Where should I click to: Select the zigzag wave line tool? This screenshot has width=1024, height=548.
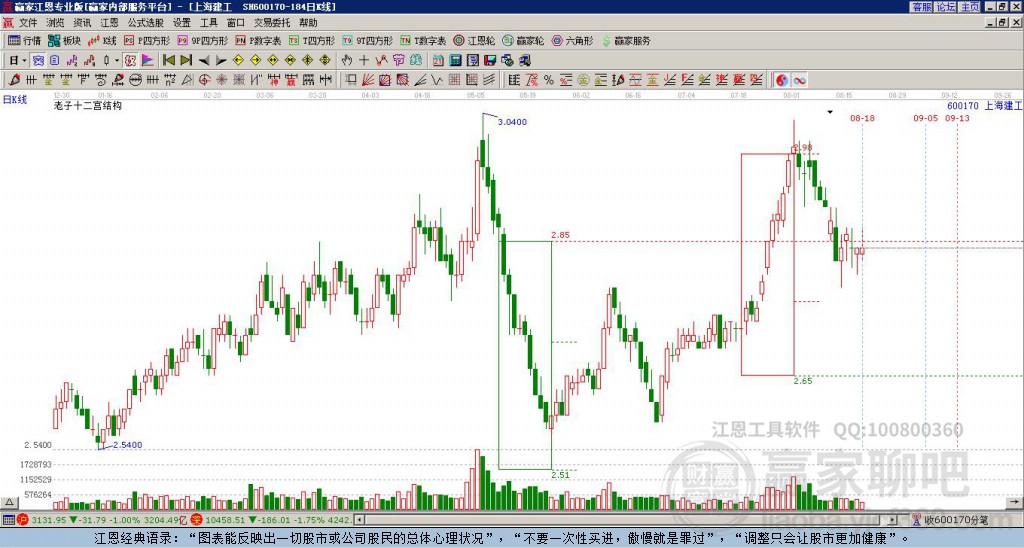tap(436, 80)
